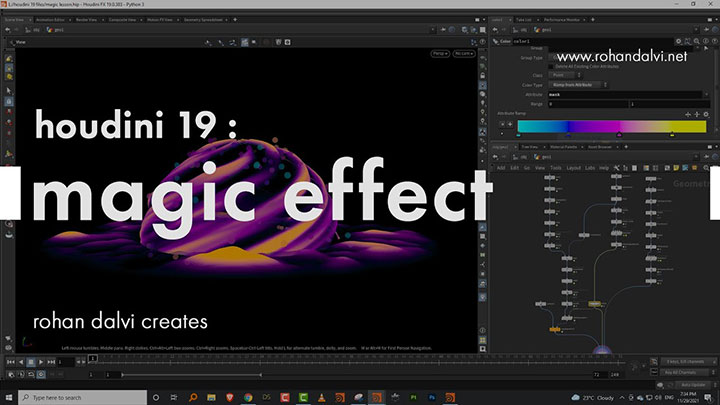Viewport: 720px width, 405px height.
Task: Open Chrome from the taskbar
Action: [x=248, y=398]
